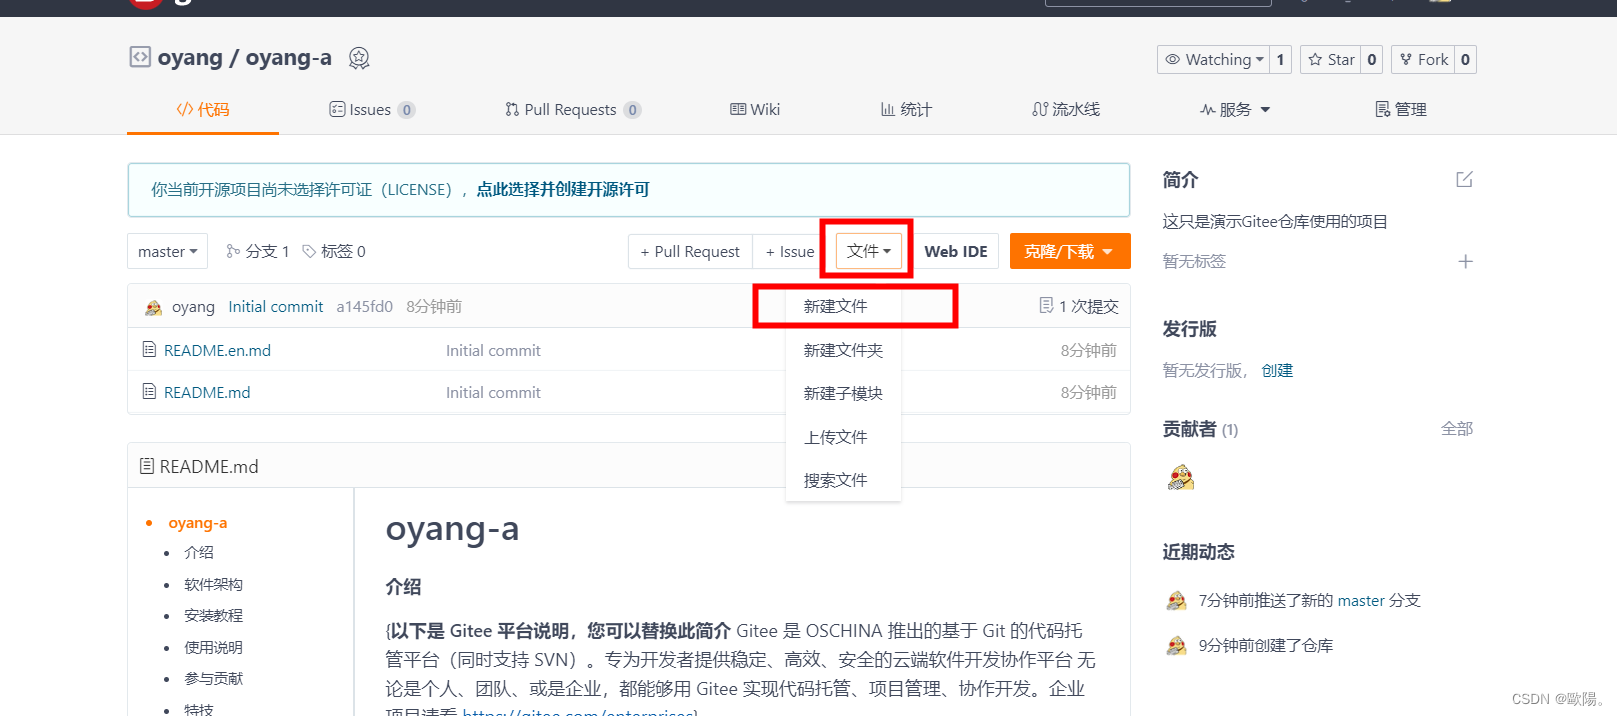Image resolution: width=1617 pixels, height=716 pixels.
Task: Click avatar beside 9分钟前创建了仓库 activity
Action: pos(1177,645)
